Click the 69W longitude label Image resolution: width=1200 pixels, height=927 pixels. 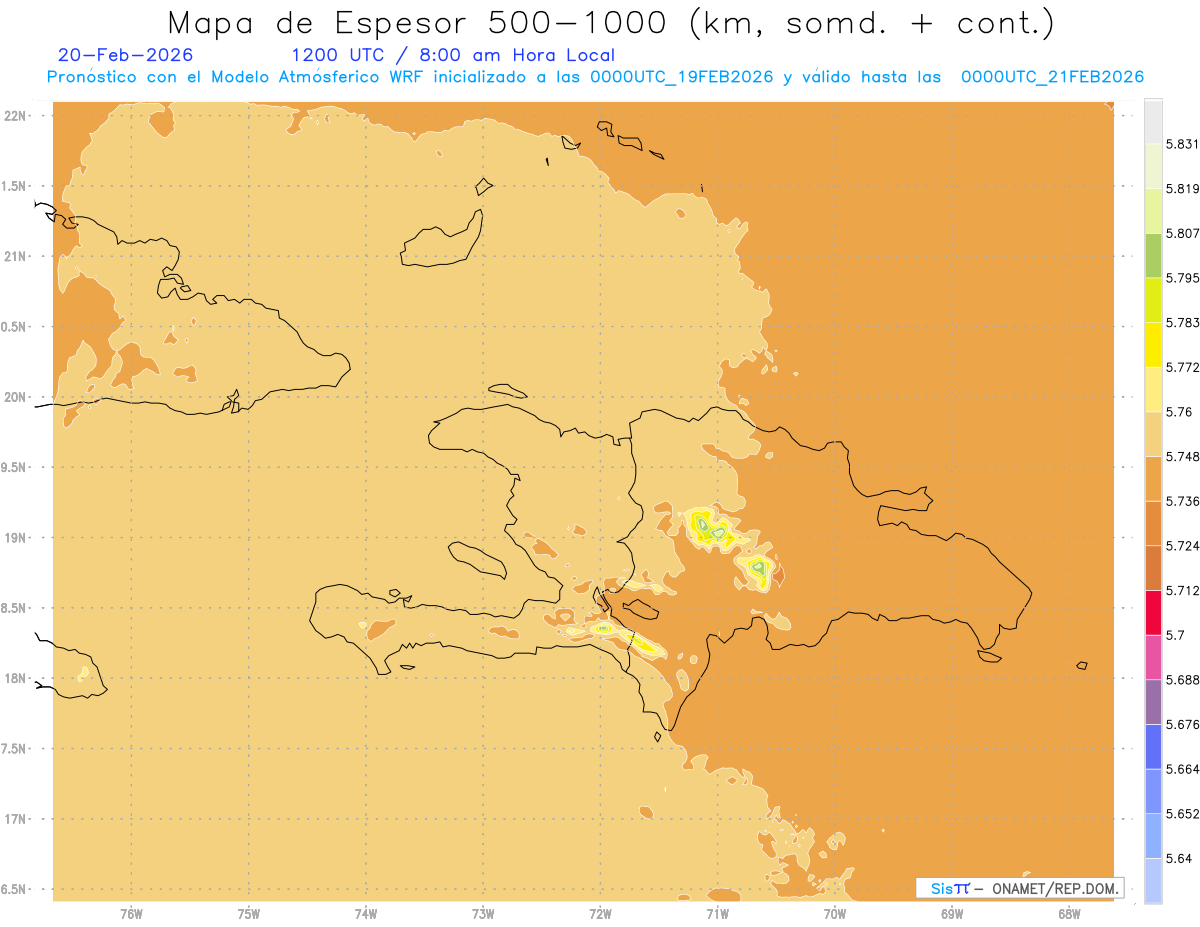pyautogui.click(x=952, y=913)
